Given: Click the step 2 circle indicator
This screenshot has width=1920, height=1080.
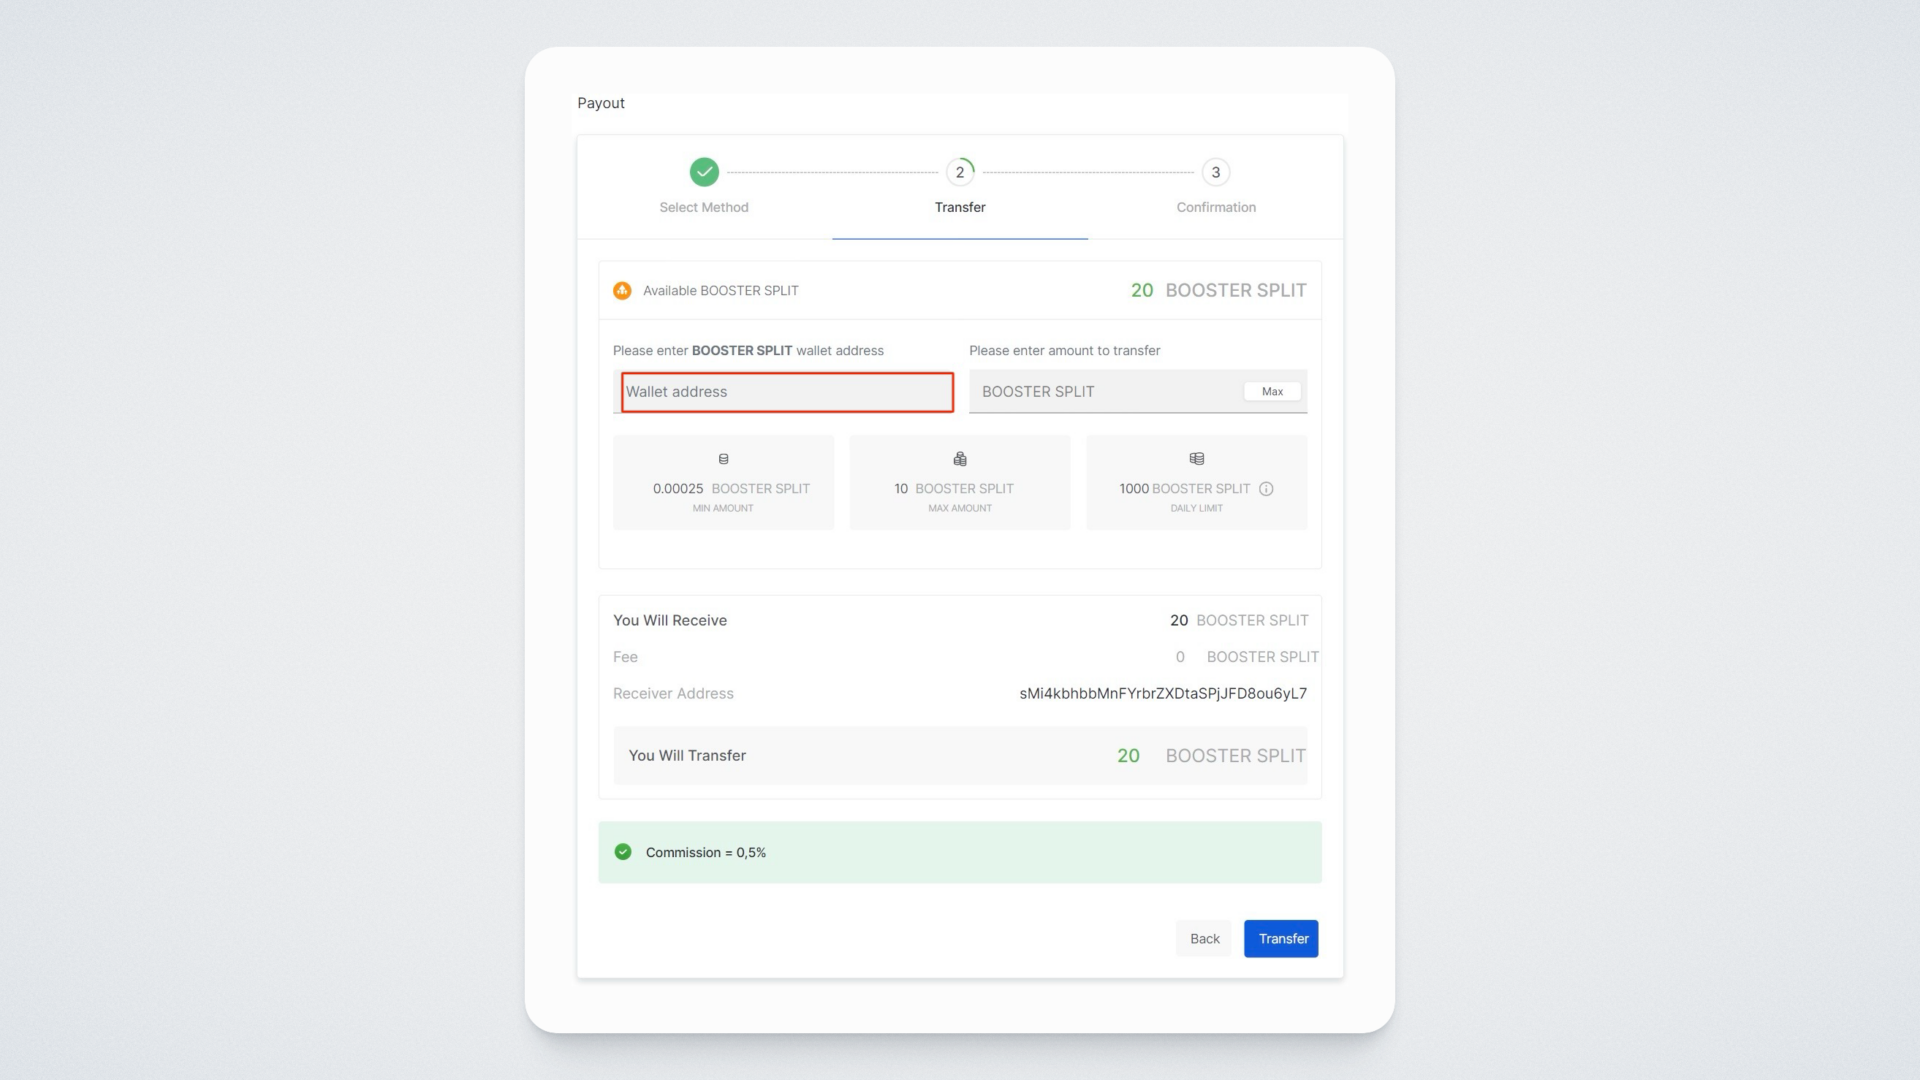Looking at the screenshot, I should [x=960, y=172].
